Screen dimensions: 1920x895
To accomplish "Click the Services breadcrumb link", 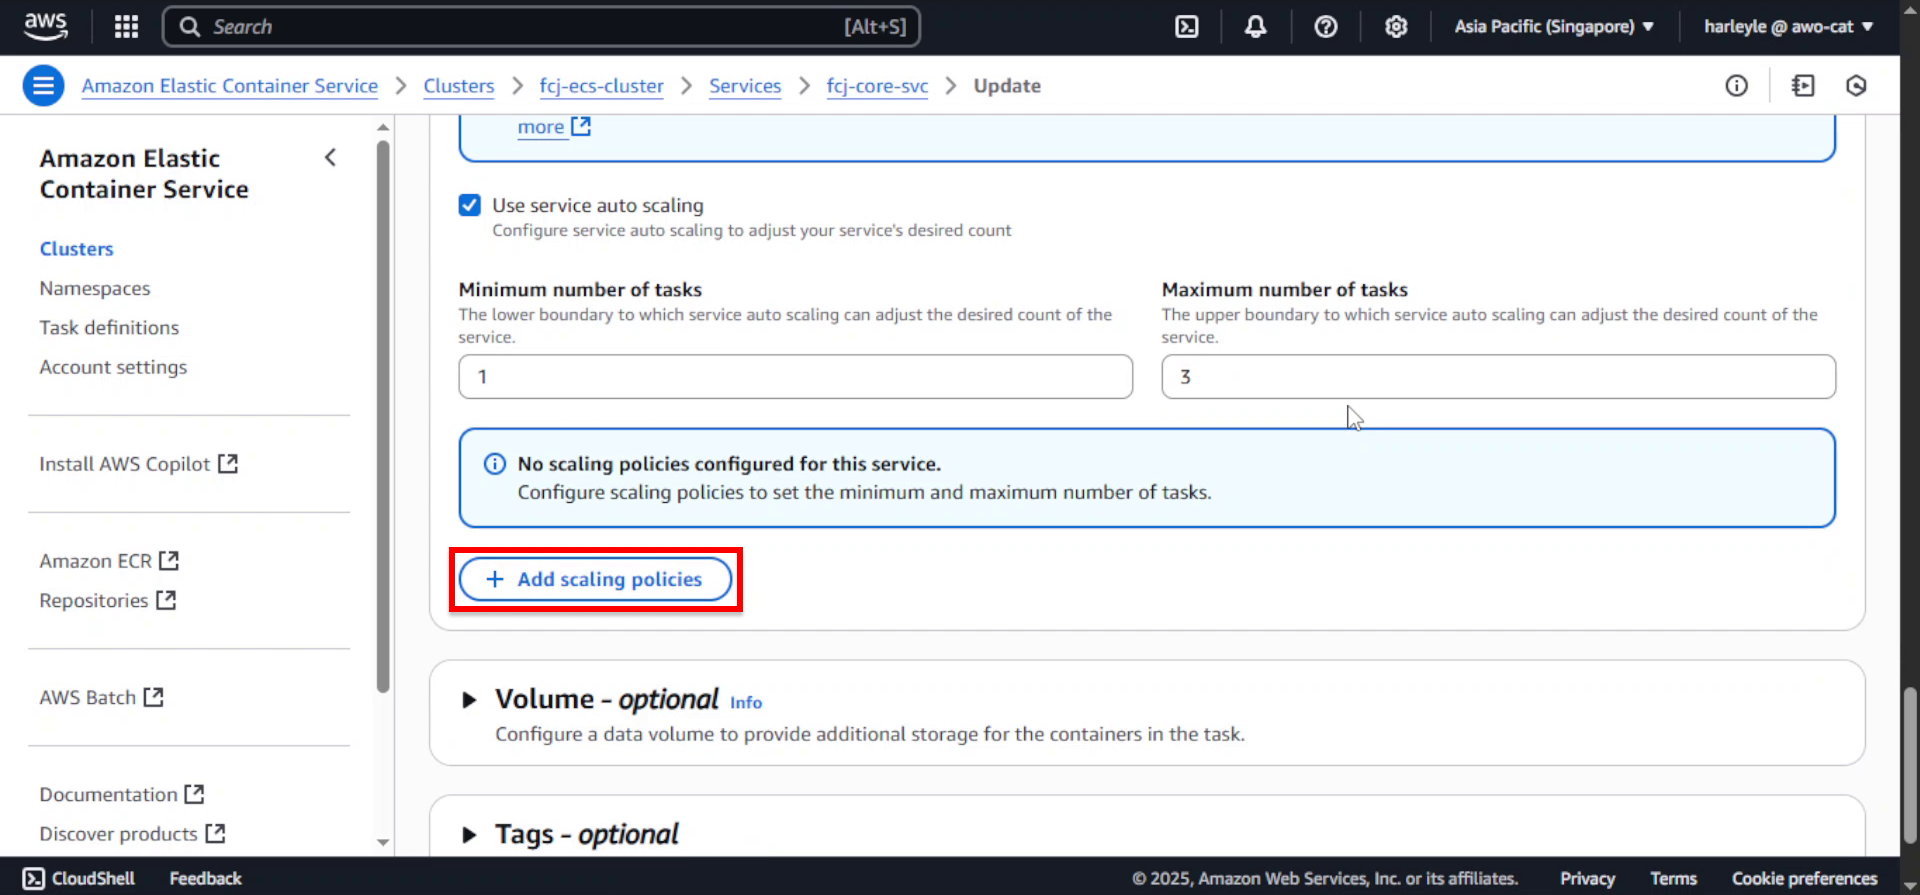I will coord(745,86).
